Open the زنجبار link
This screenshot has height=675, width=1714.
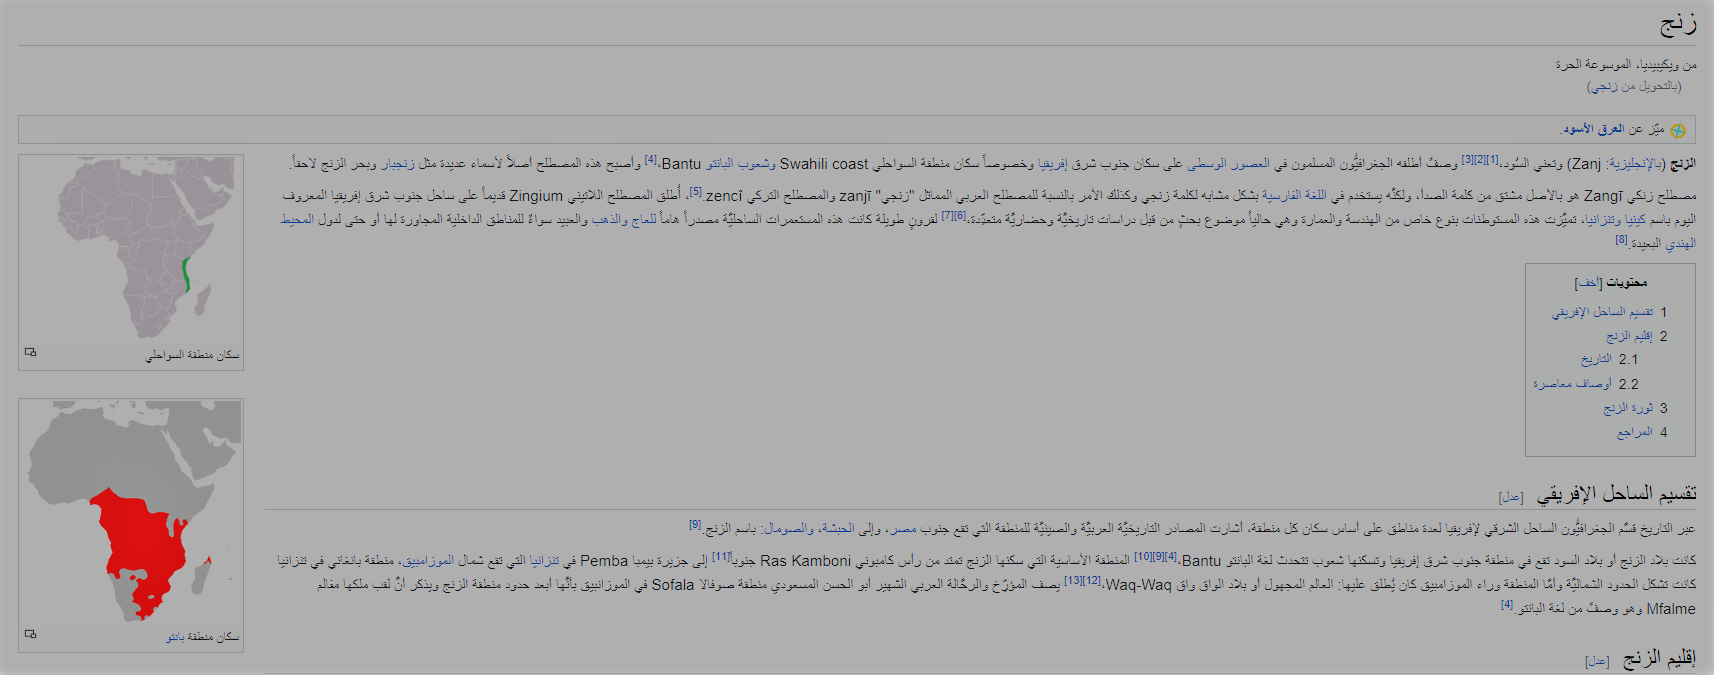pos(397,163)
